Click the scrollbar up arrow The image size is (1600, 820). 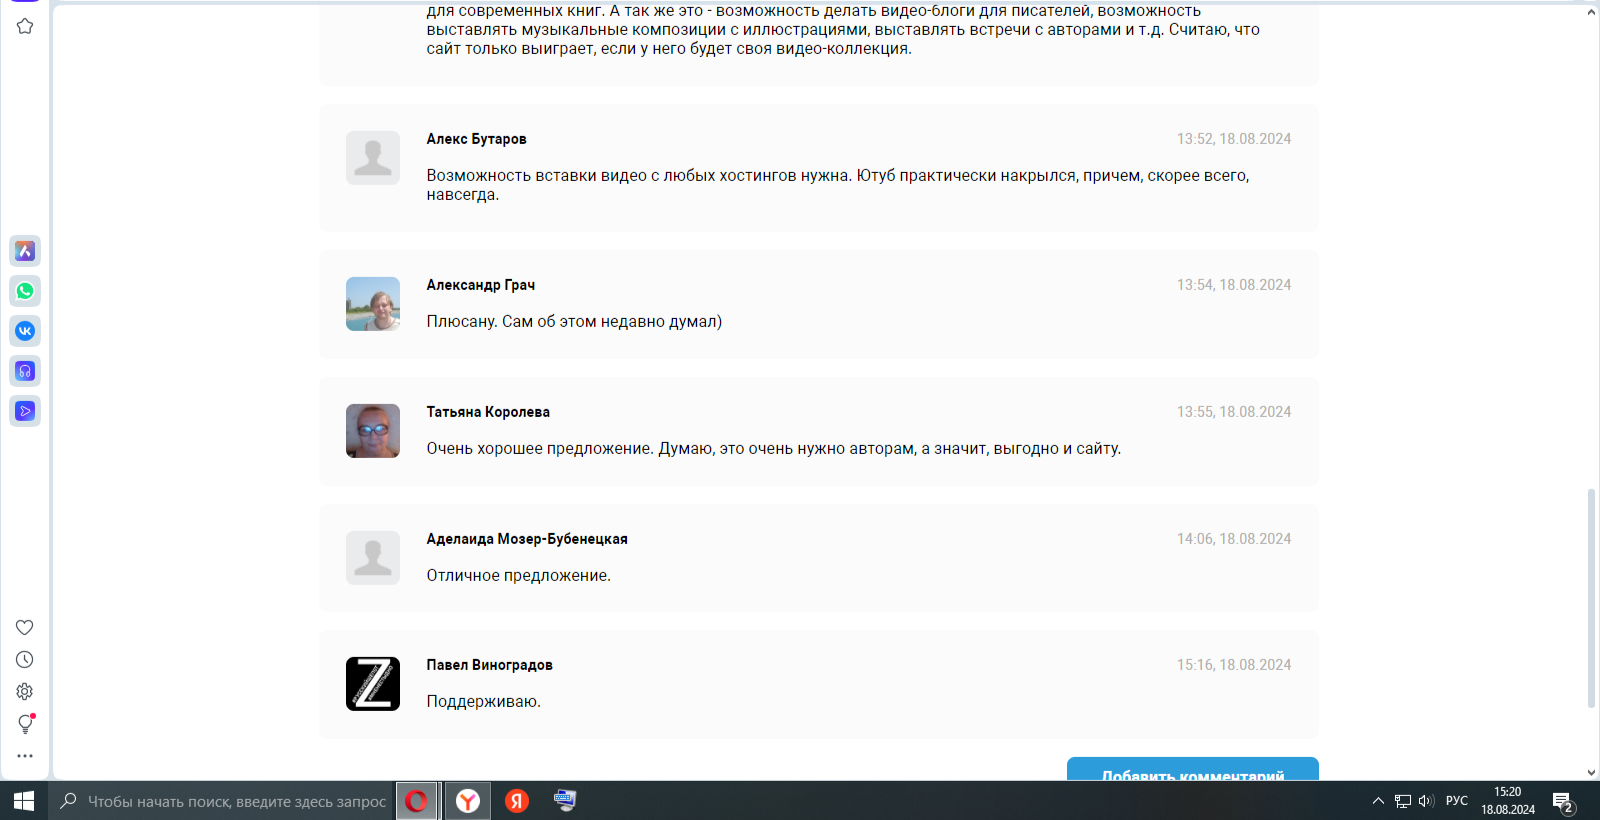[1591, 13]
